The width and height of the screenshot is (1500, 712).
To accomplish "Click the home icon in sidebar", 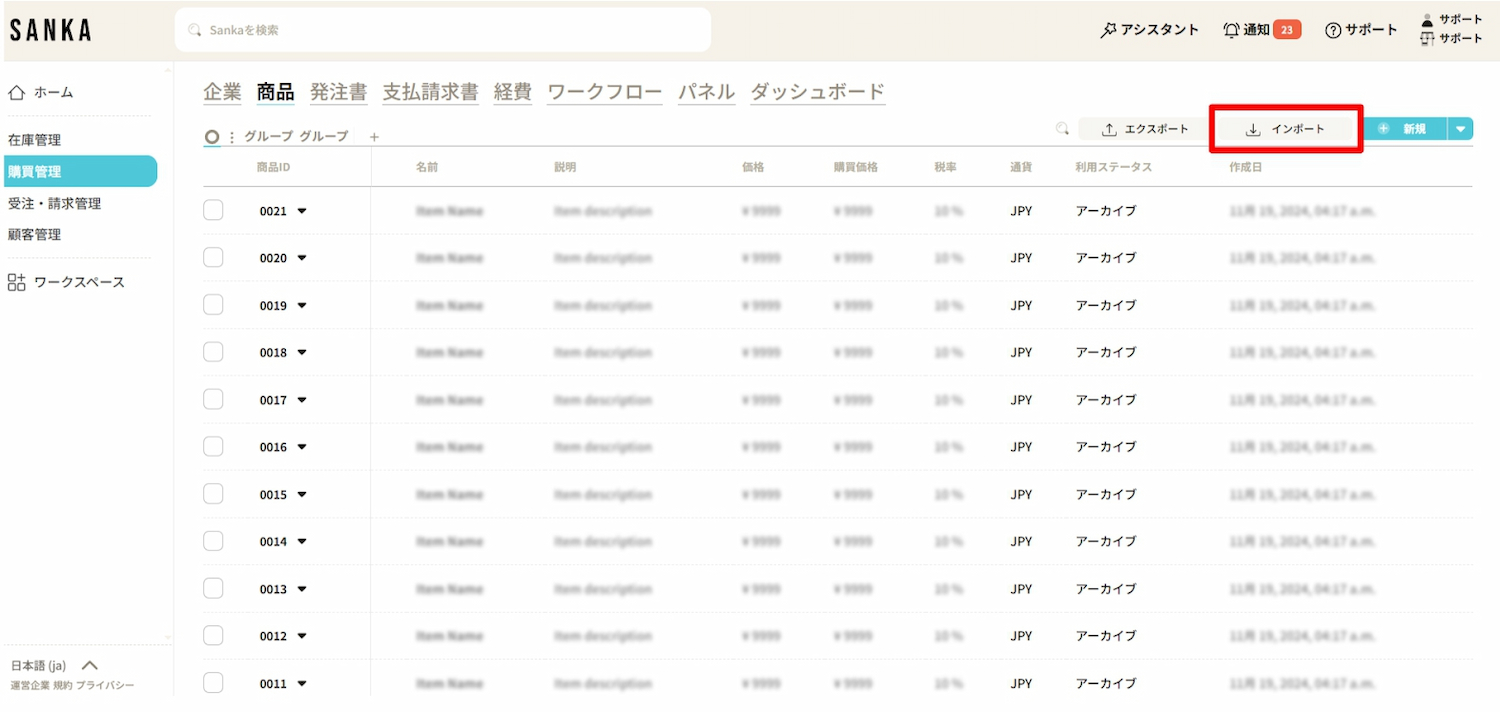I will pyautogui.click(x=16, y=92).
